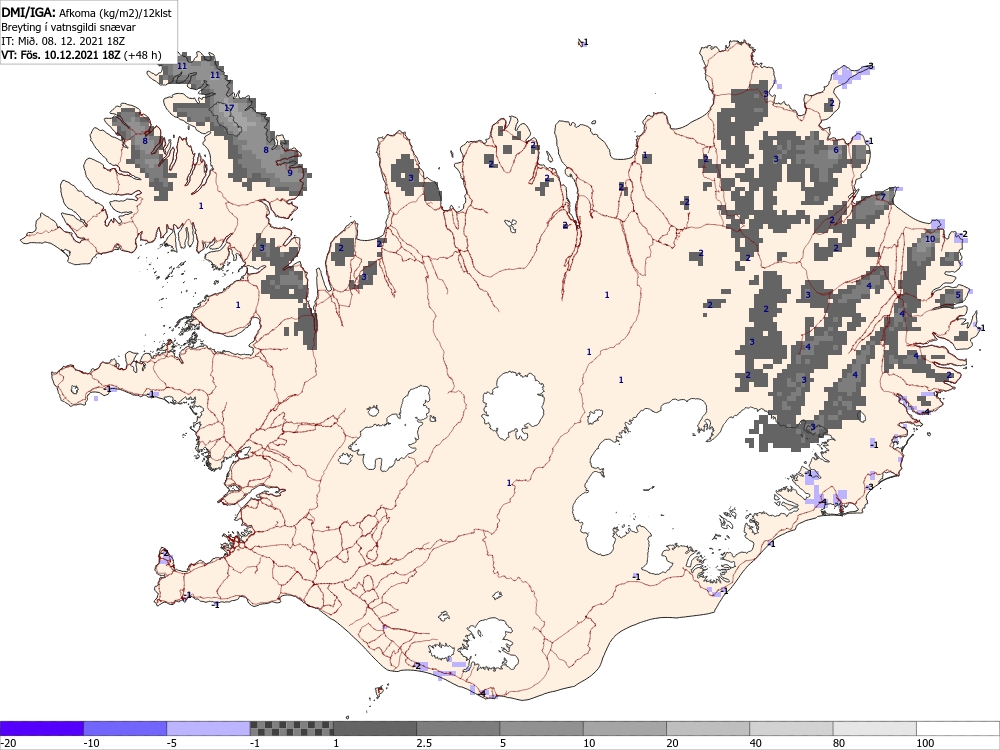Click the '40' legend scale label
This screenshot has height=750, width=1000.
pyautogui.click(x=756, y=743)
